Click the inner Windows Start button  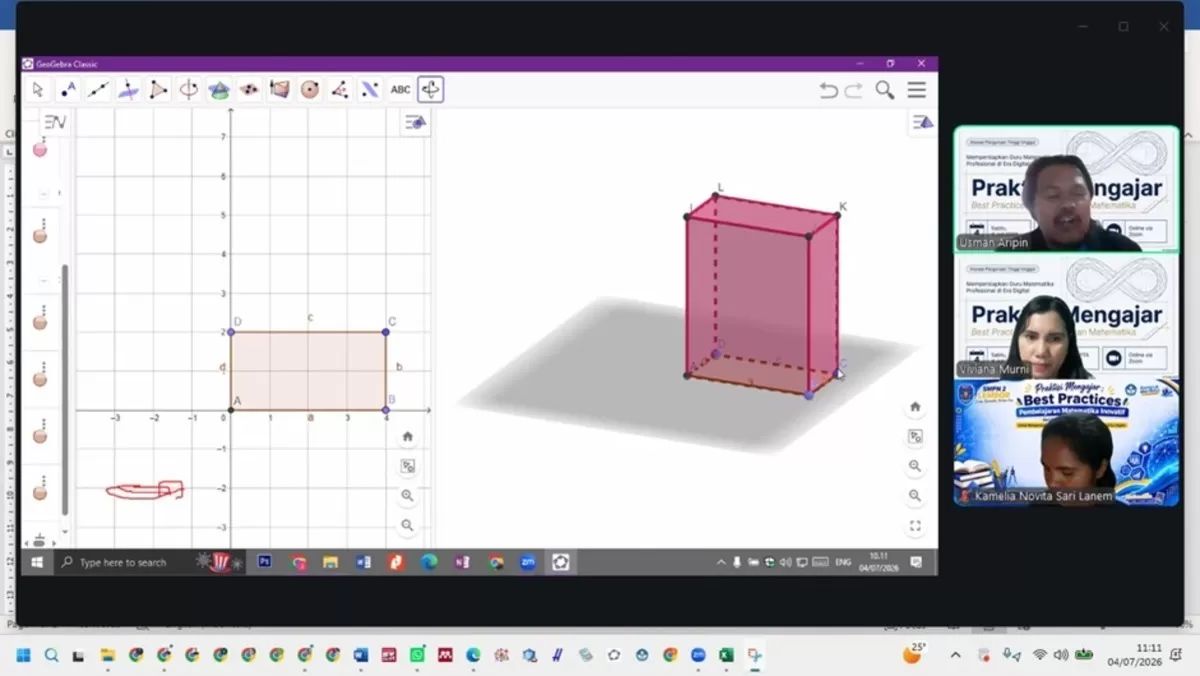(x=37, y=562)
